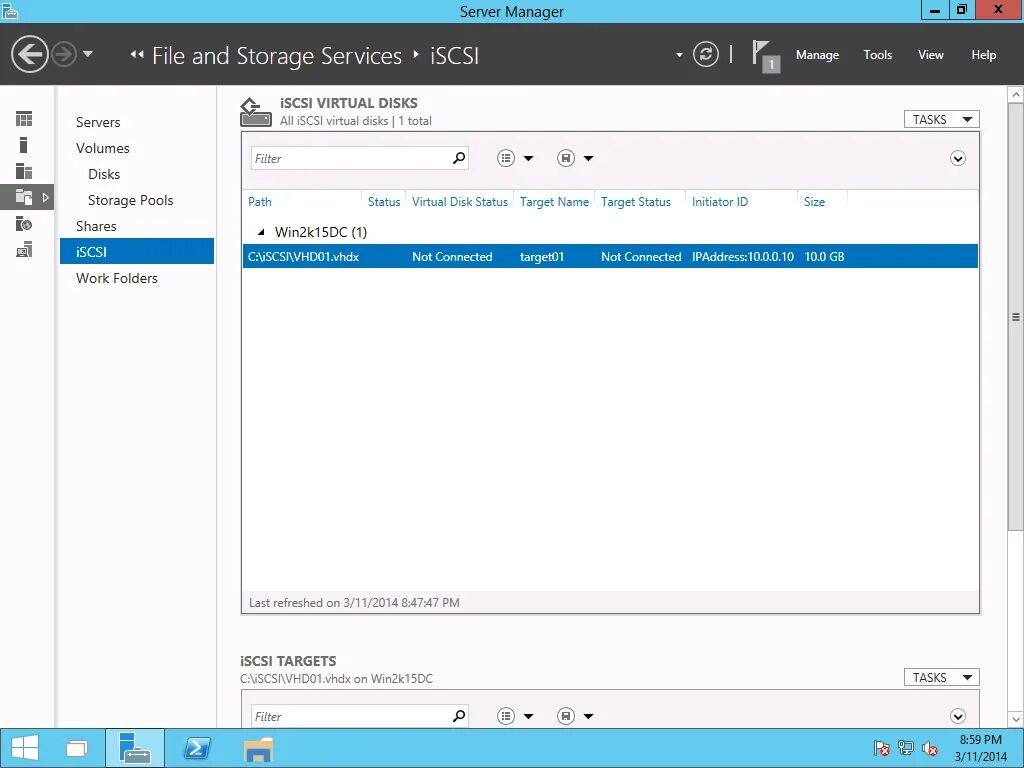Screen dimensions: 1024x768
Task: Sort by Target Status column
Action: click(x=636, y=202)
